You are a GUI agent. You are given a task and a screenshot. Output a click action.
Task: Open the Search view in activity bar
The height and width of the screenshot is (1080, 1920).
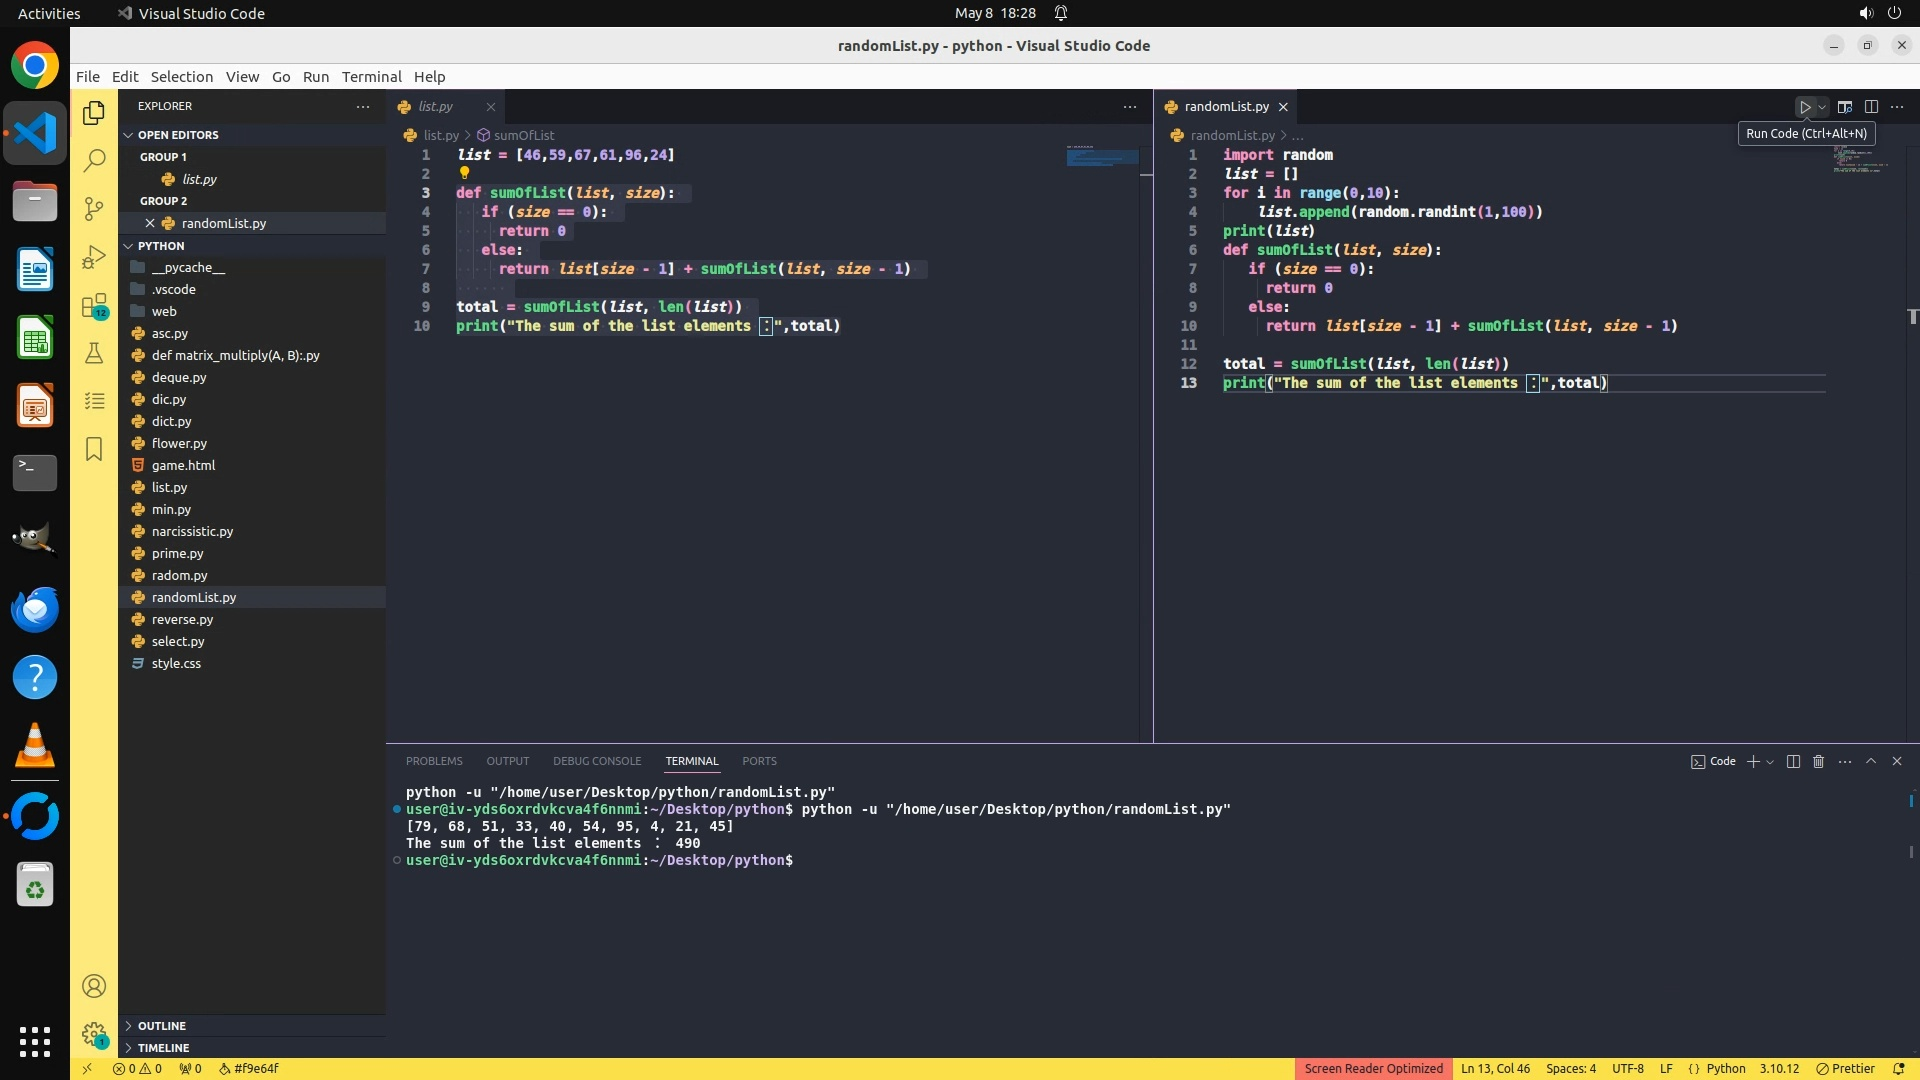pos(94,160)
